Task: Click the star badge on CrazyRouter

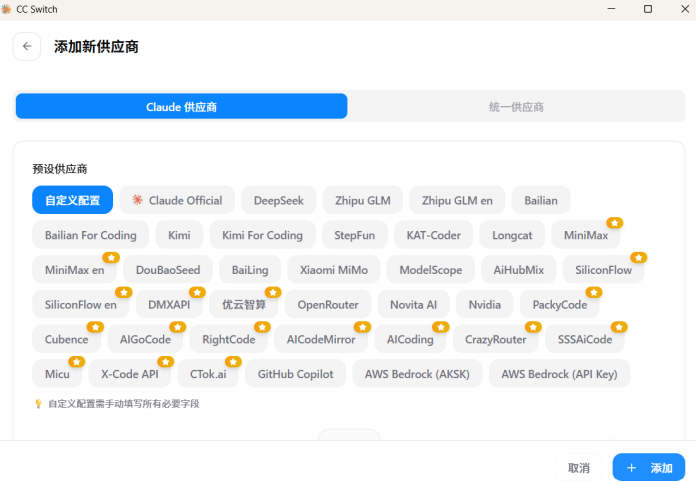Action: (533, 327)
